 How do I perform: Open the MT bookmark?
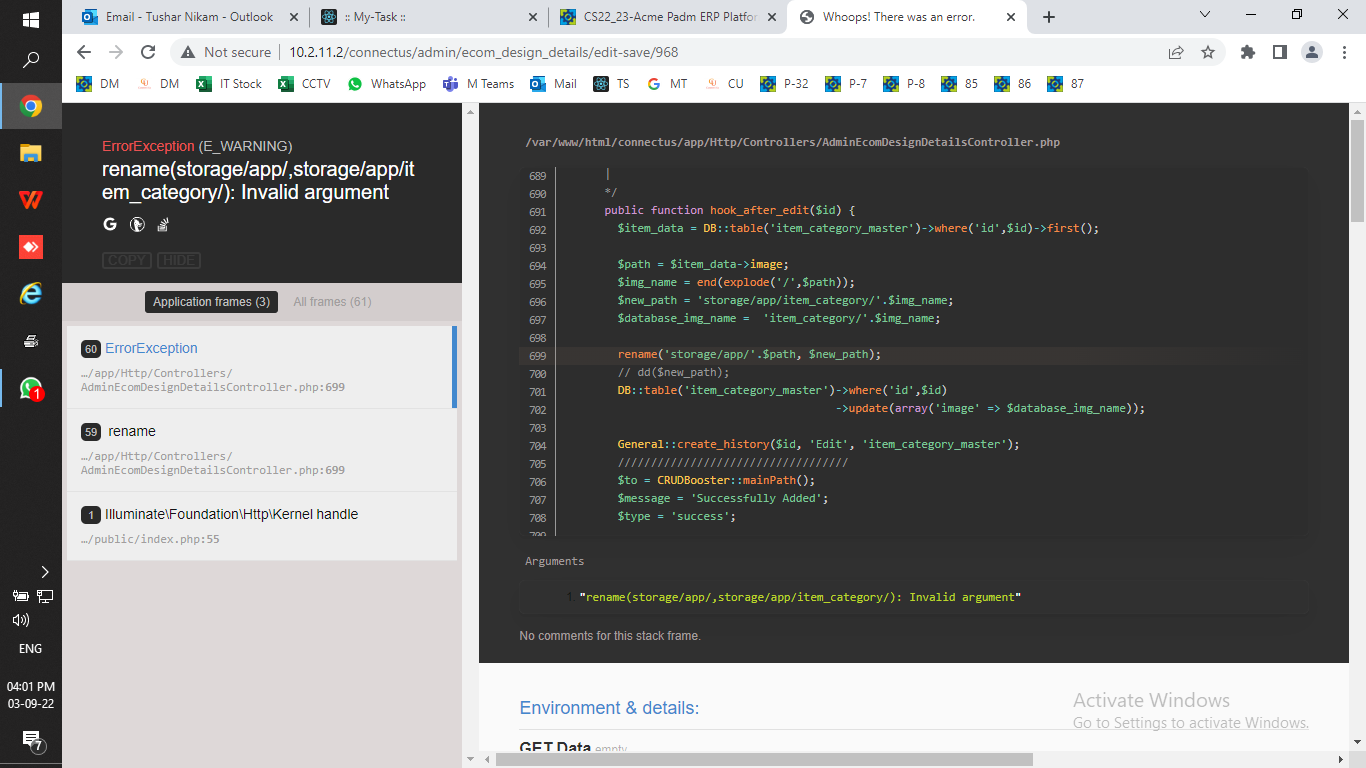668,84
